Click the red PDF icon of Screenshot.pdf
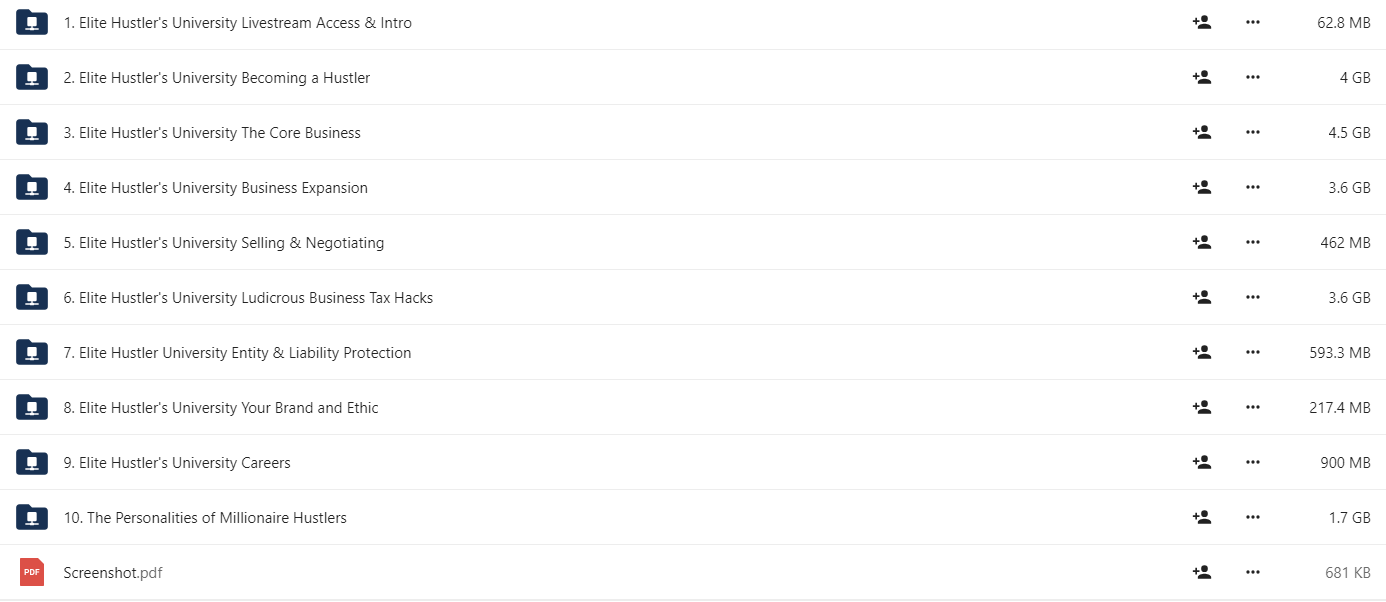 pos(32,572)
